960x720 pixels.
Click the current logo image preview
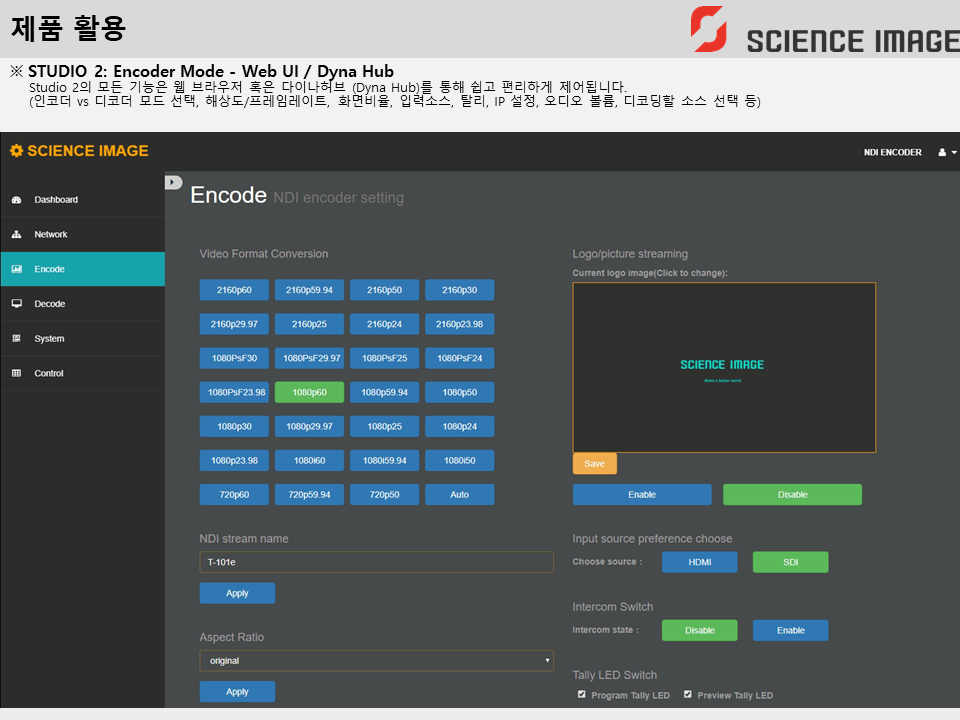724,367
